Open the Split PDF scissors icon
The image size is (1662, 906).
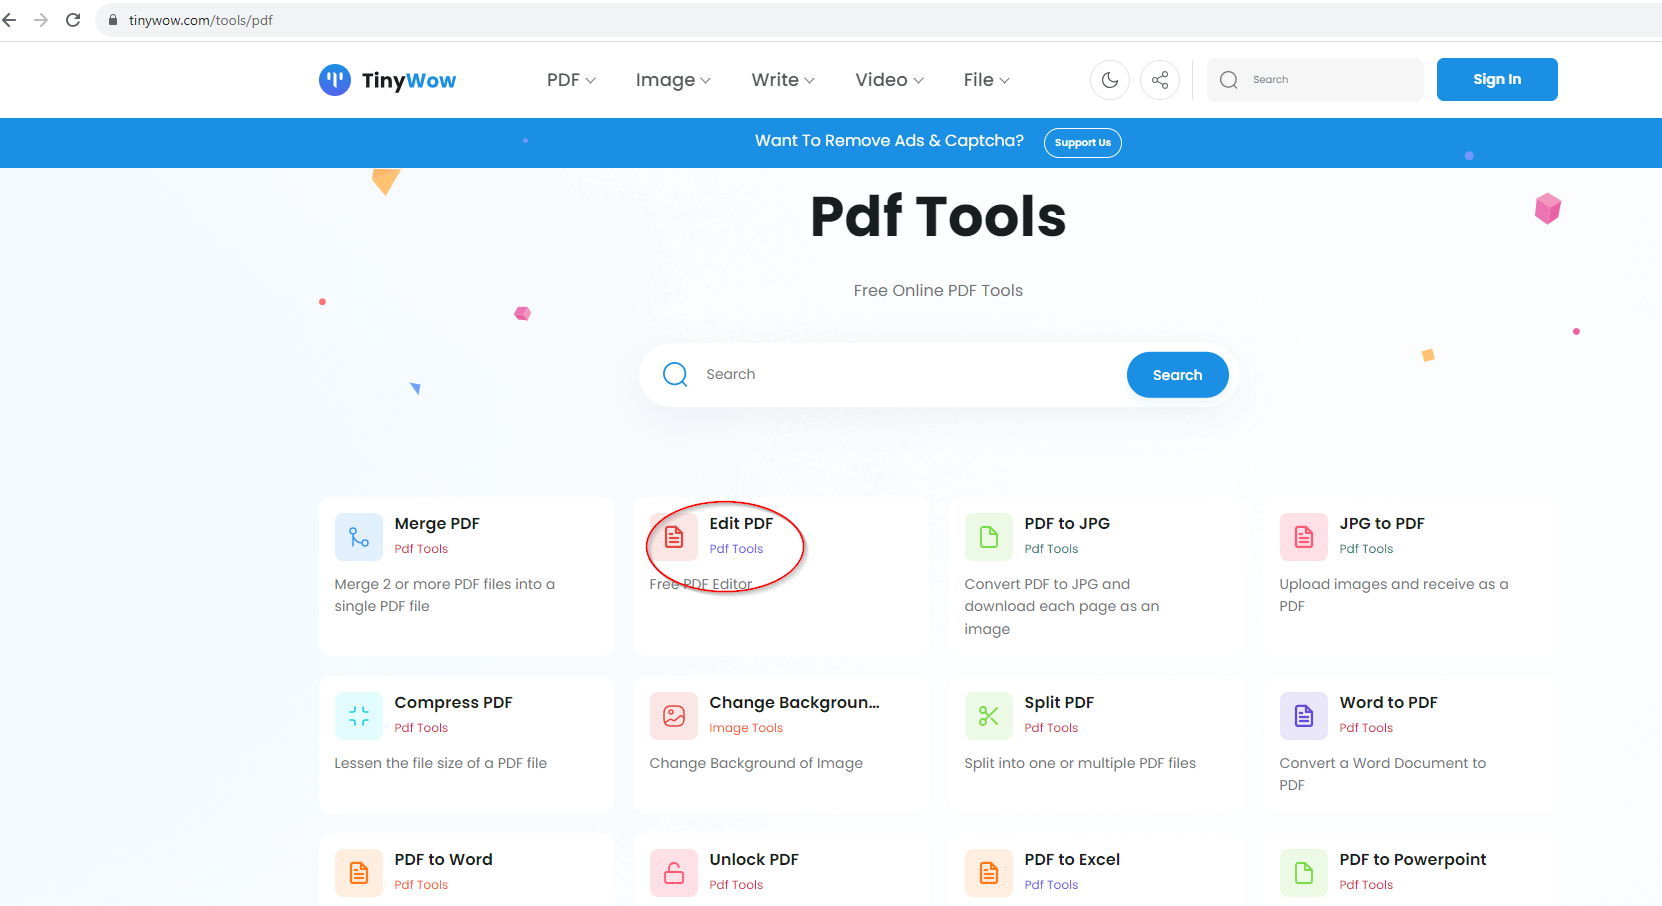coord(989,716)
